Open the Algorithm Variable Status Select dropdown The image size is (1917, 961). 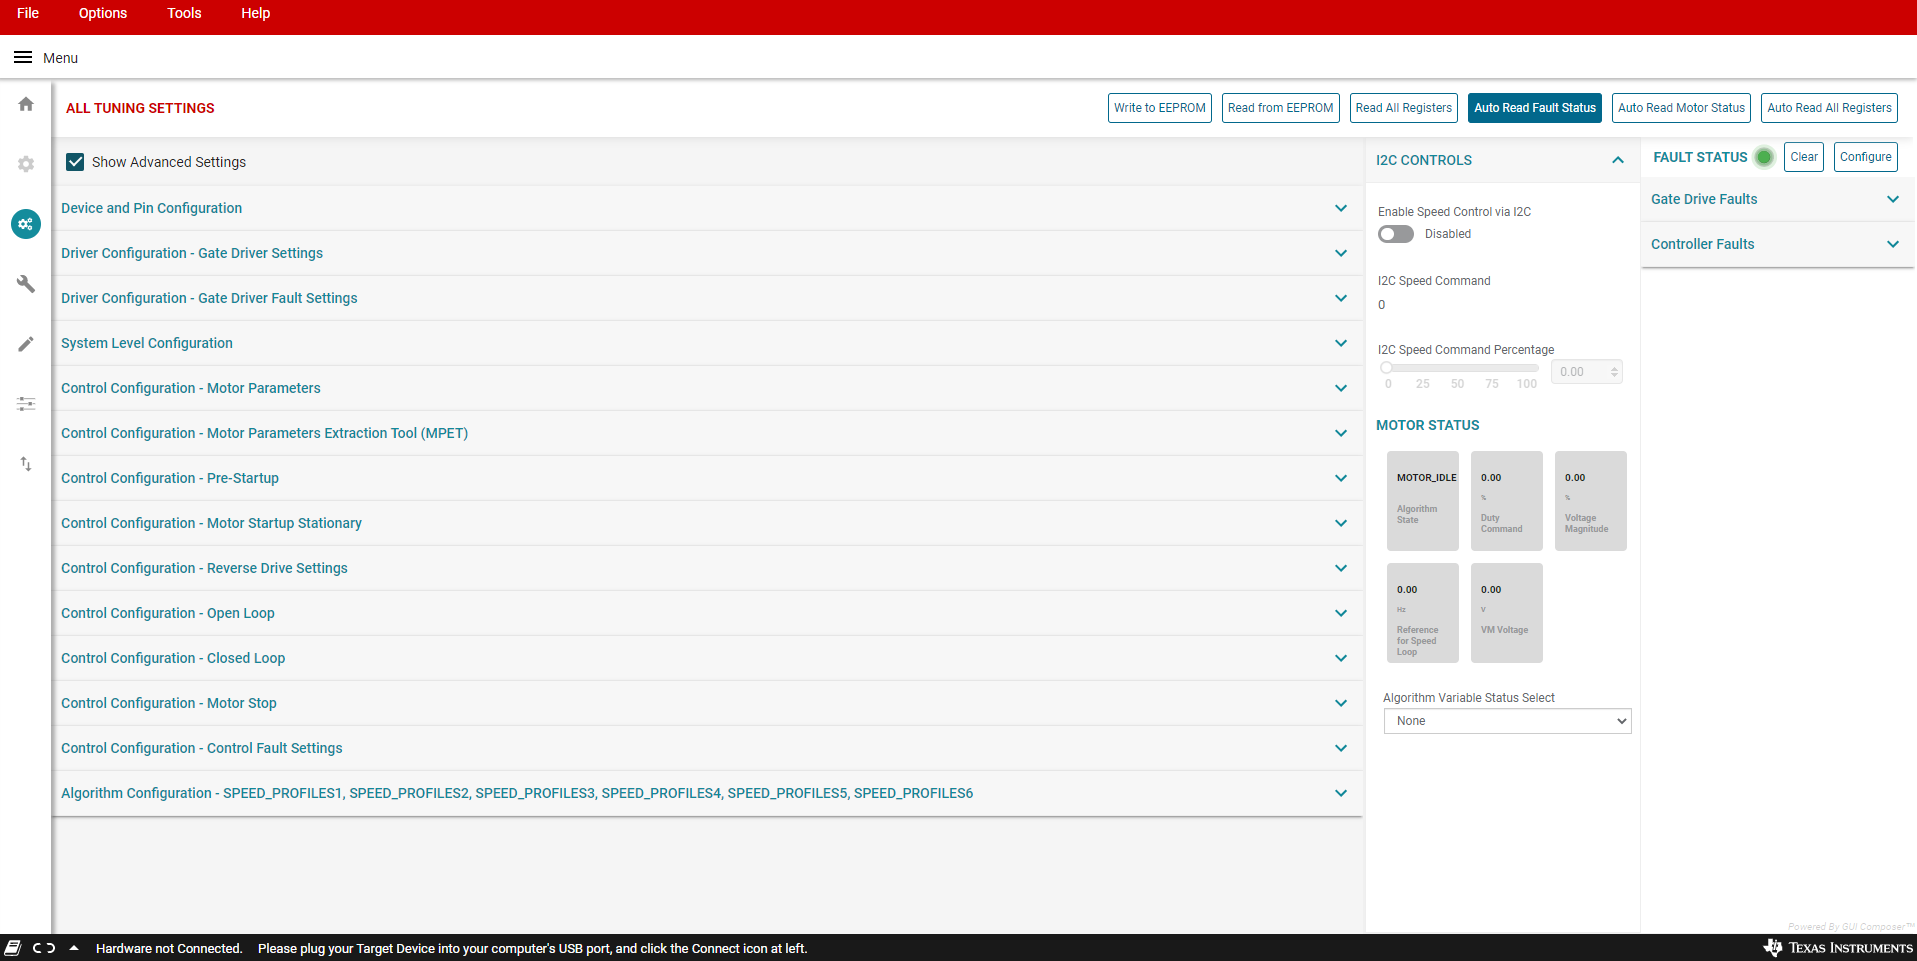pyautogui.click(x=1506, y=720)
